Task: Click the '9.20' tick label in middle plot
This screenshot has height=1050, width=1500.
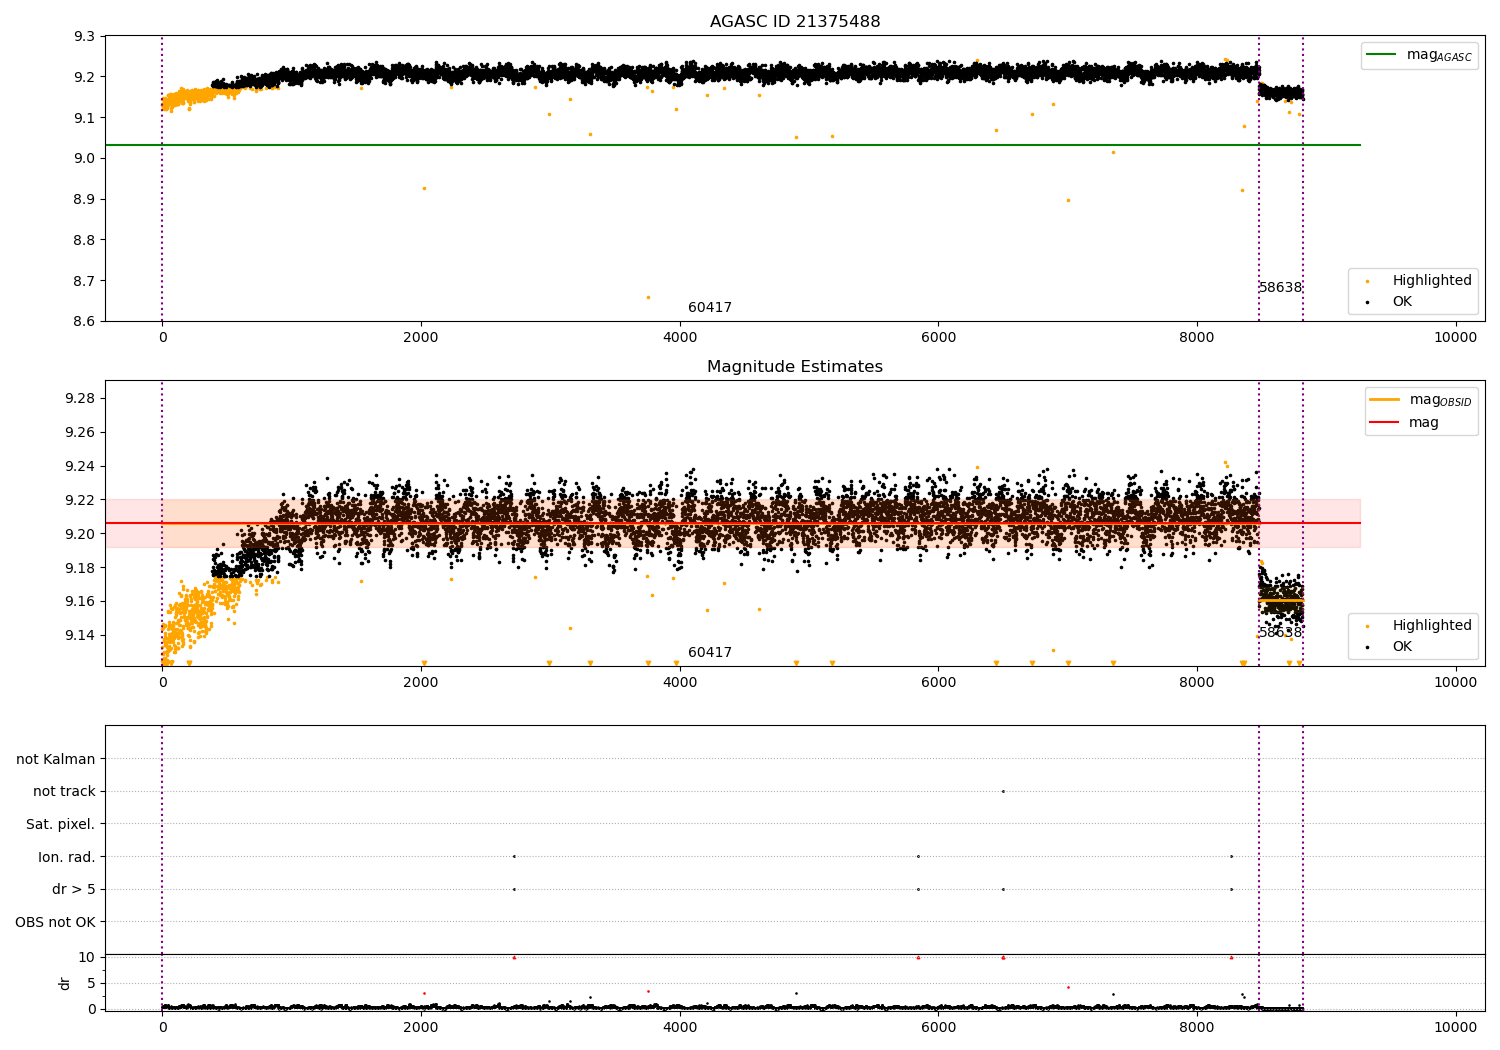Action: pyautogui.click(x=81, y=533)
